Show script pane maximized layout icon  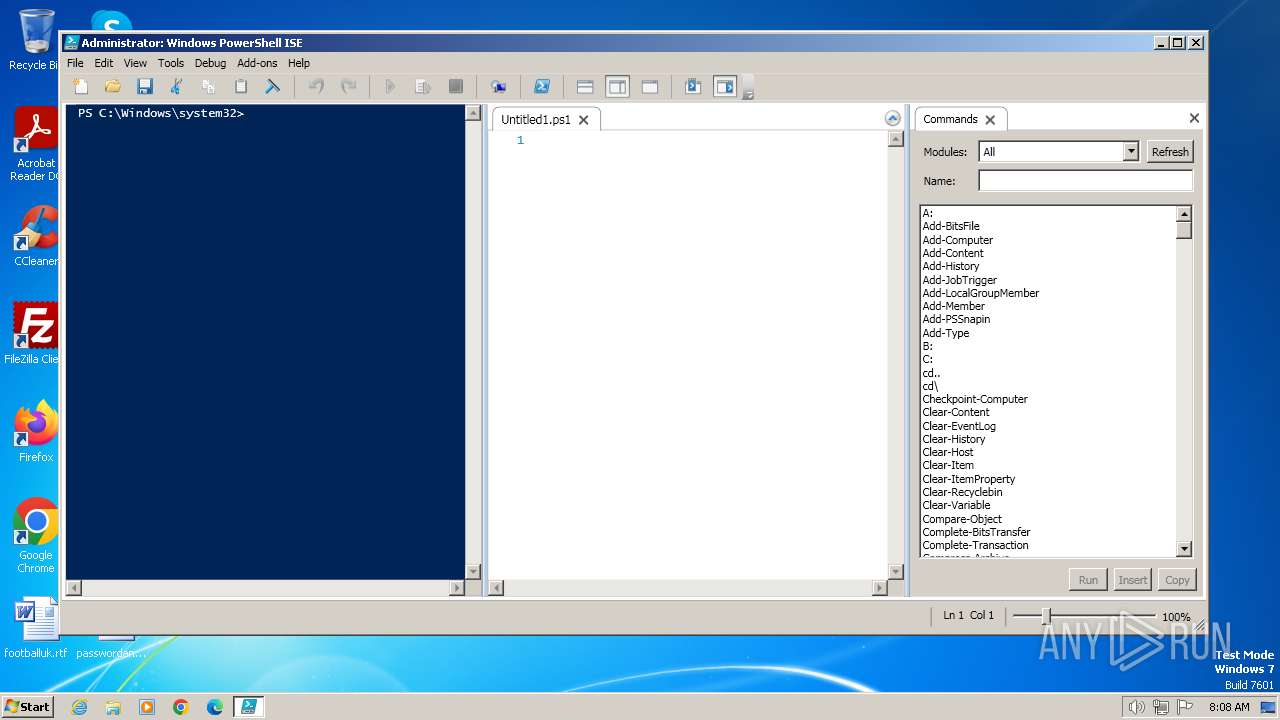[650, 87]
